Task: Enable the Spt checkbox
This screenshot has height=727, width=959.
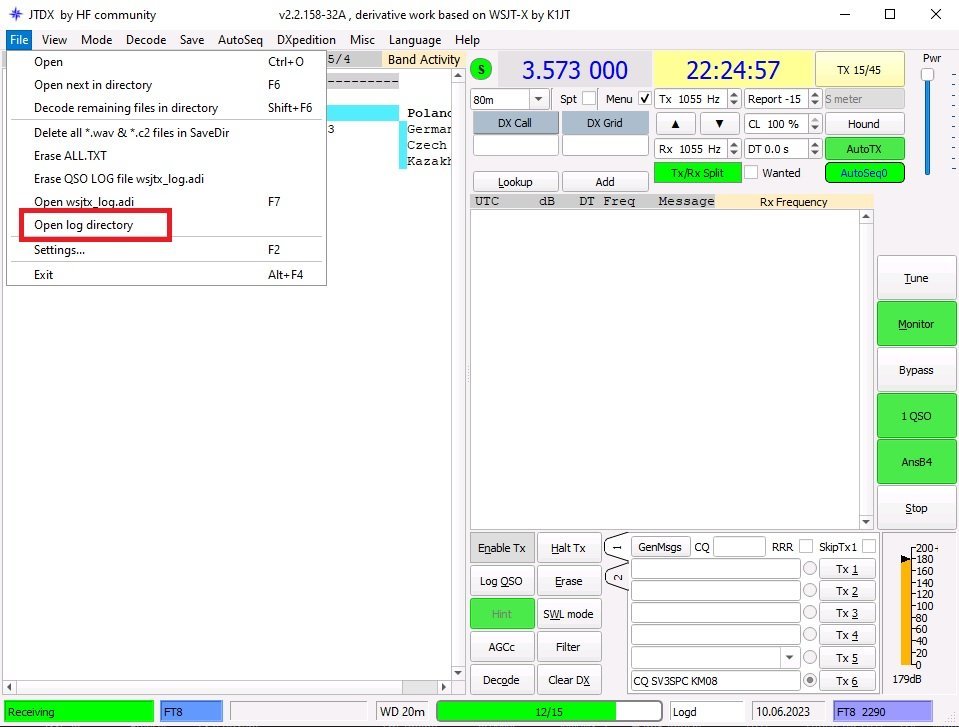Action: (589, 99)
